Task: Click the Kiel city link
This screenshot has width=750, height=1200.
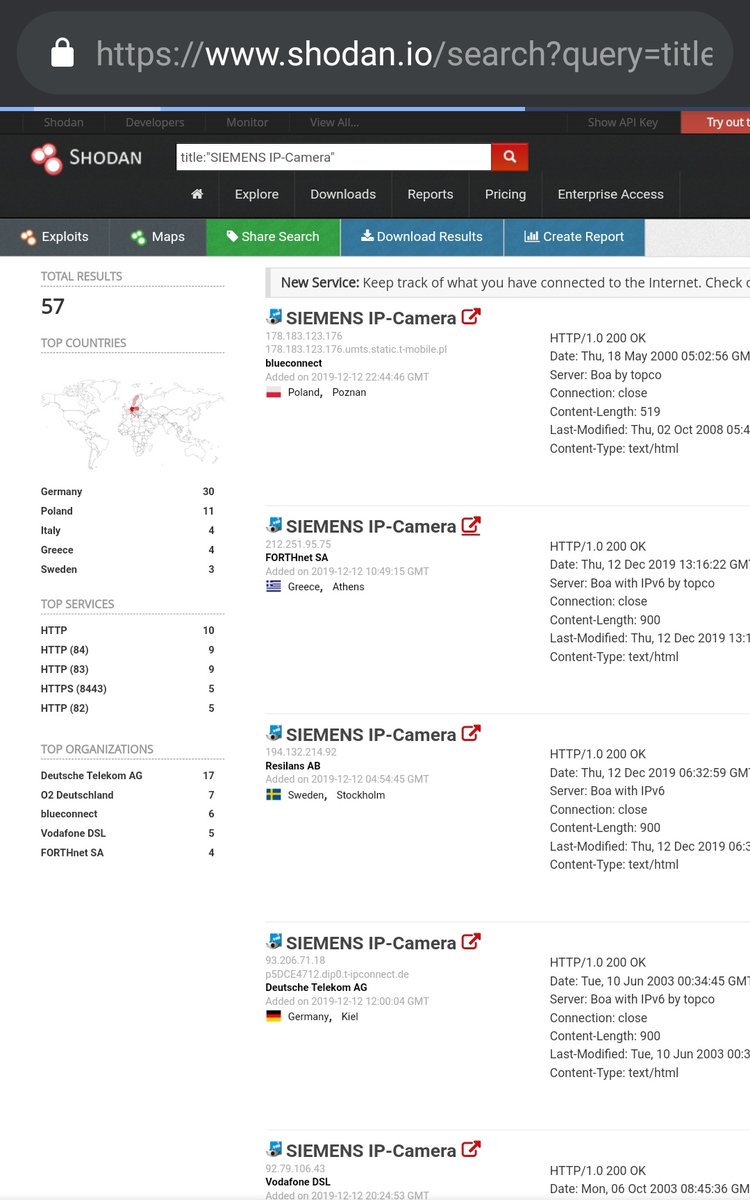Action: (349, 1016)
